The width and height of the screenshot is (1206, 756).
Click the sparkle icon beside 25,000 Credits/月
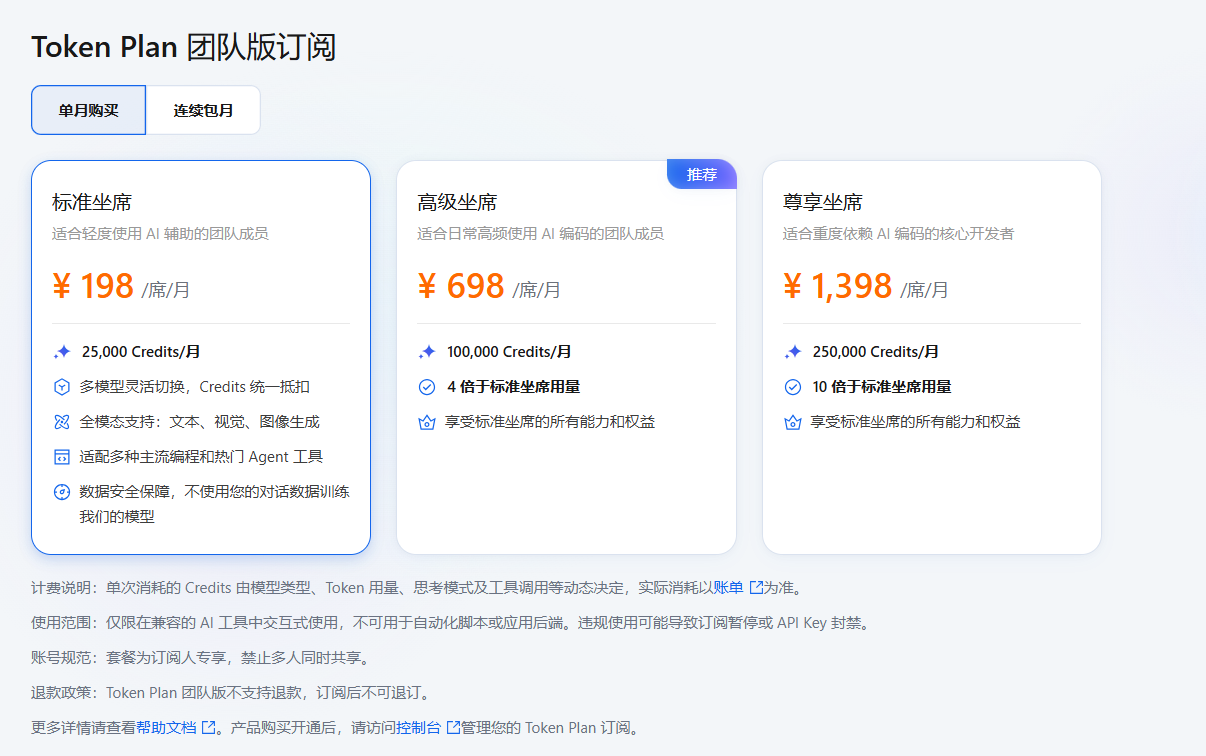click(62, 352)
